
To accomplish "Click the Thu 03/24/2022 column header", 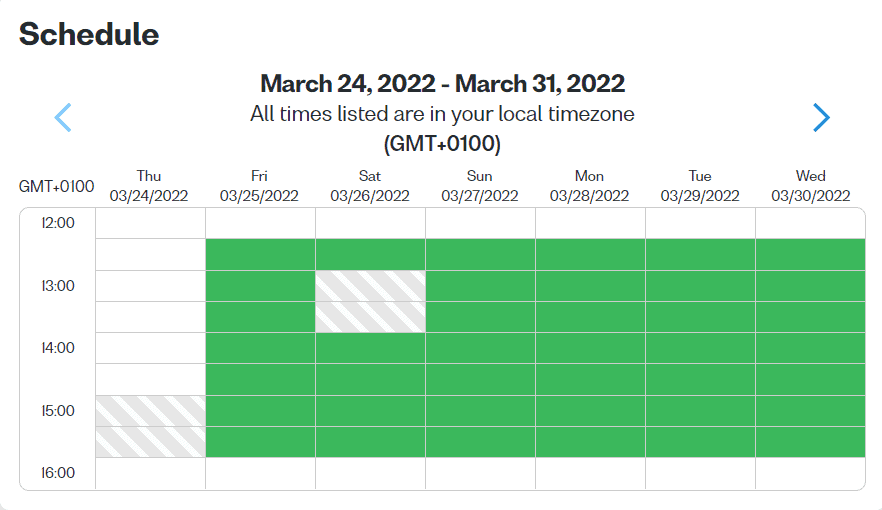I will coord(149,186).
